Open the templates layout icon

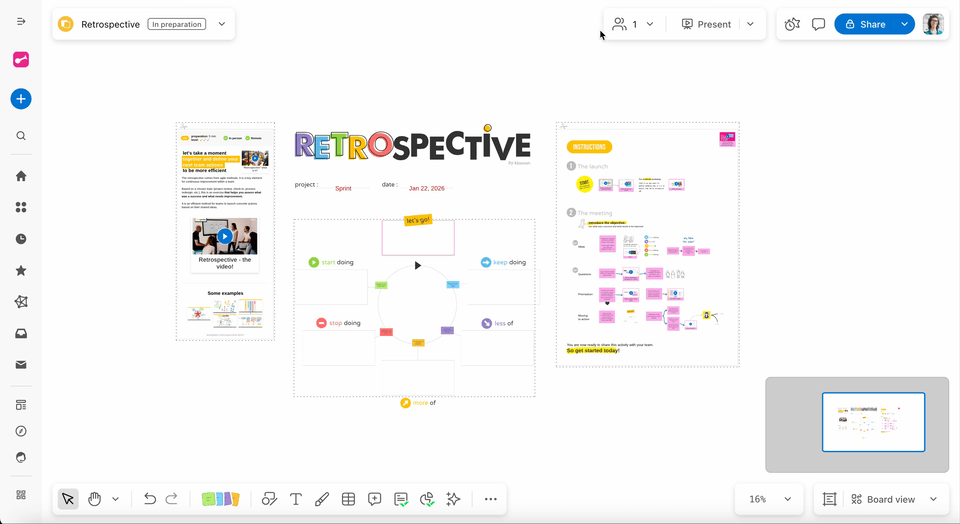21,405
